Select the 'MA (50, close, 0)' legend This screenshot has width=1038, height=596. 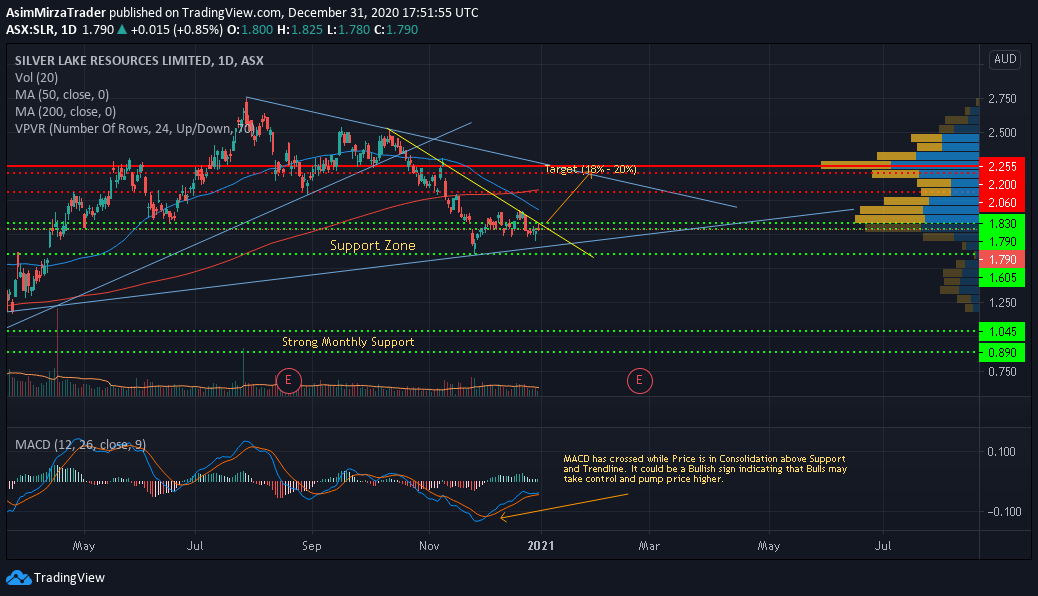click(62, 95)
